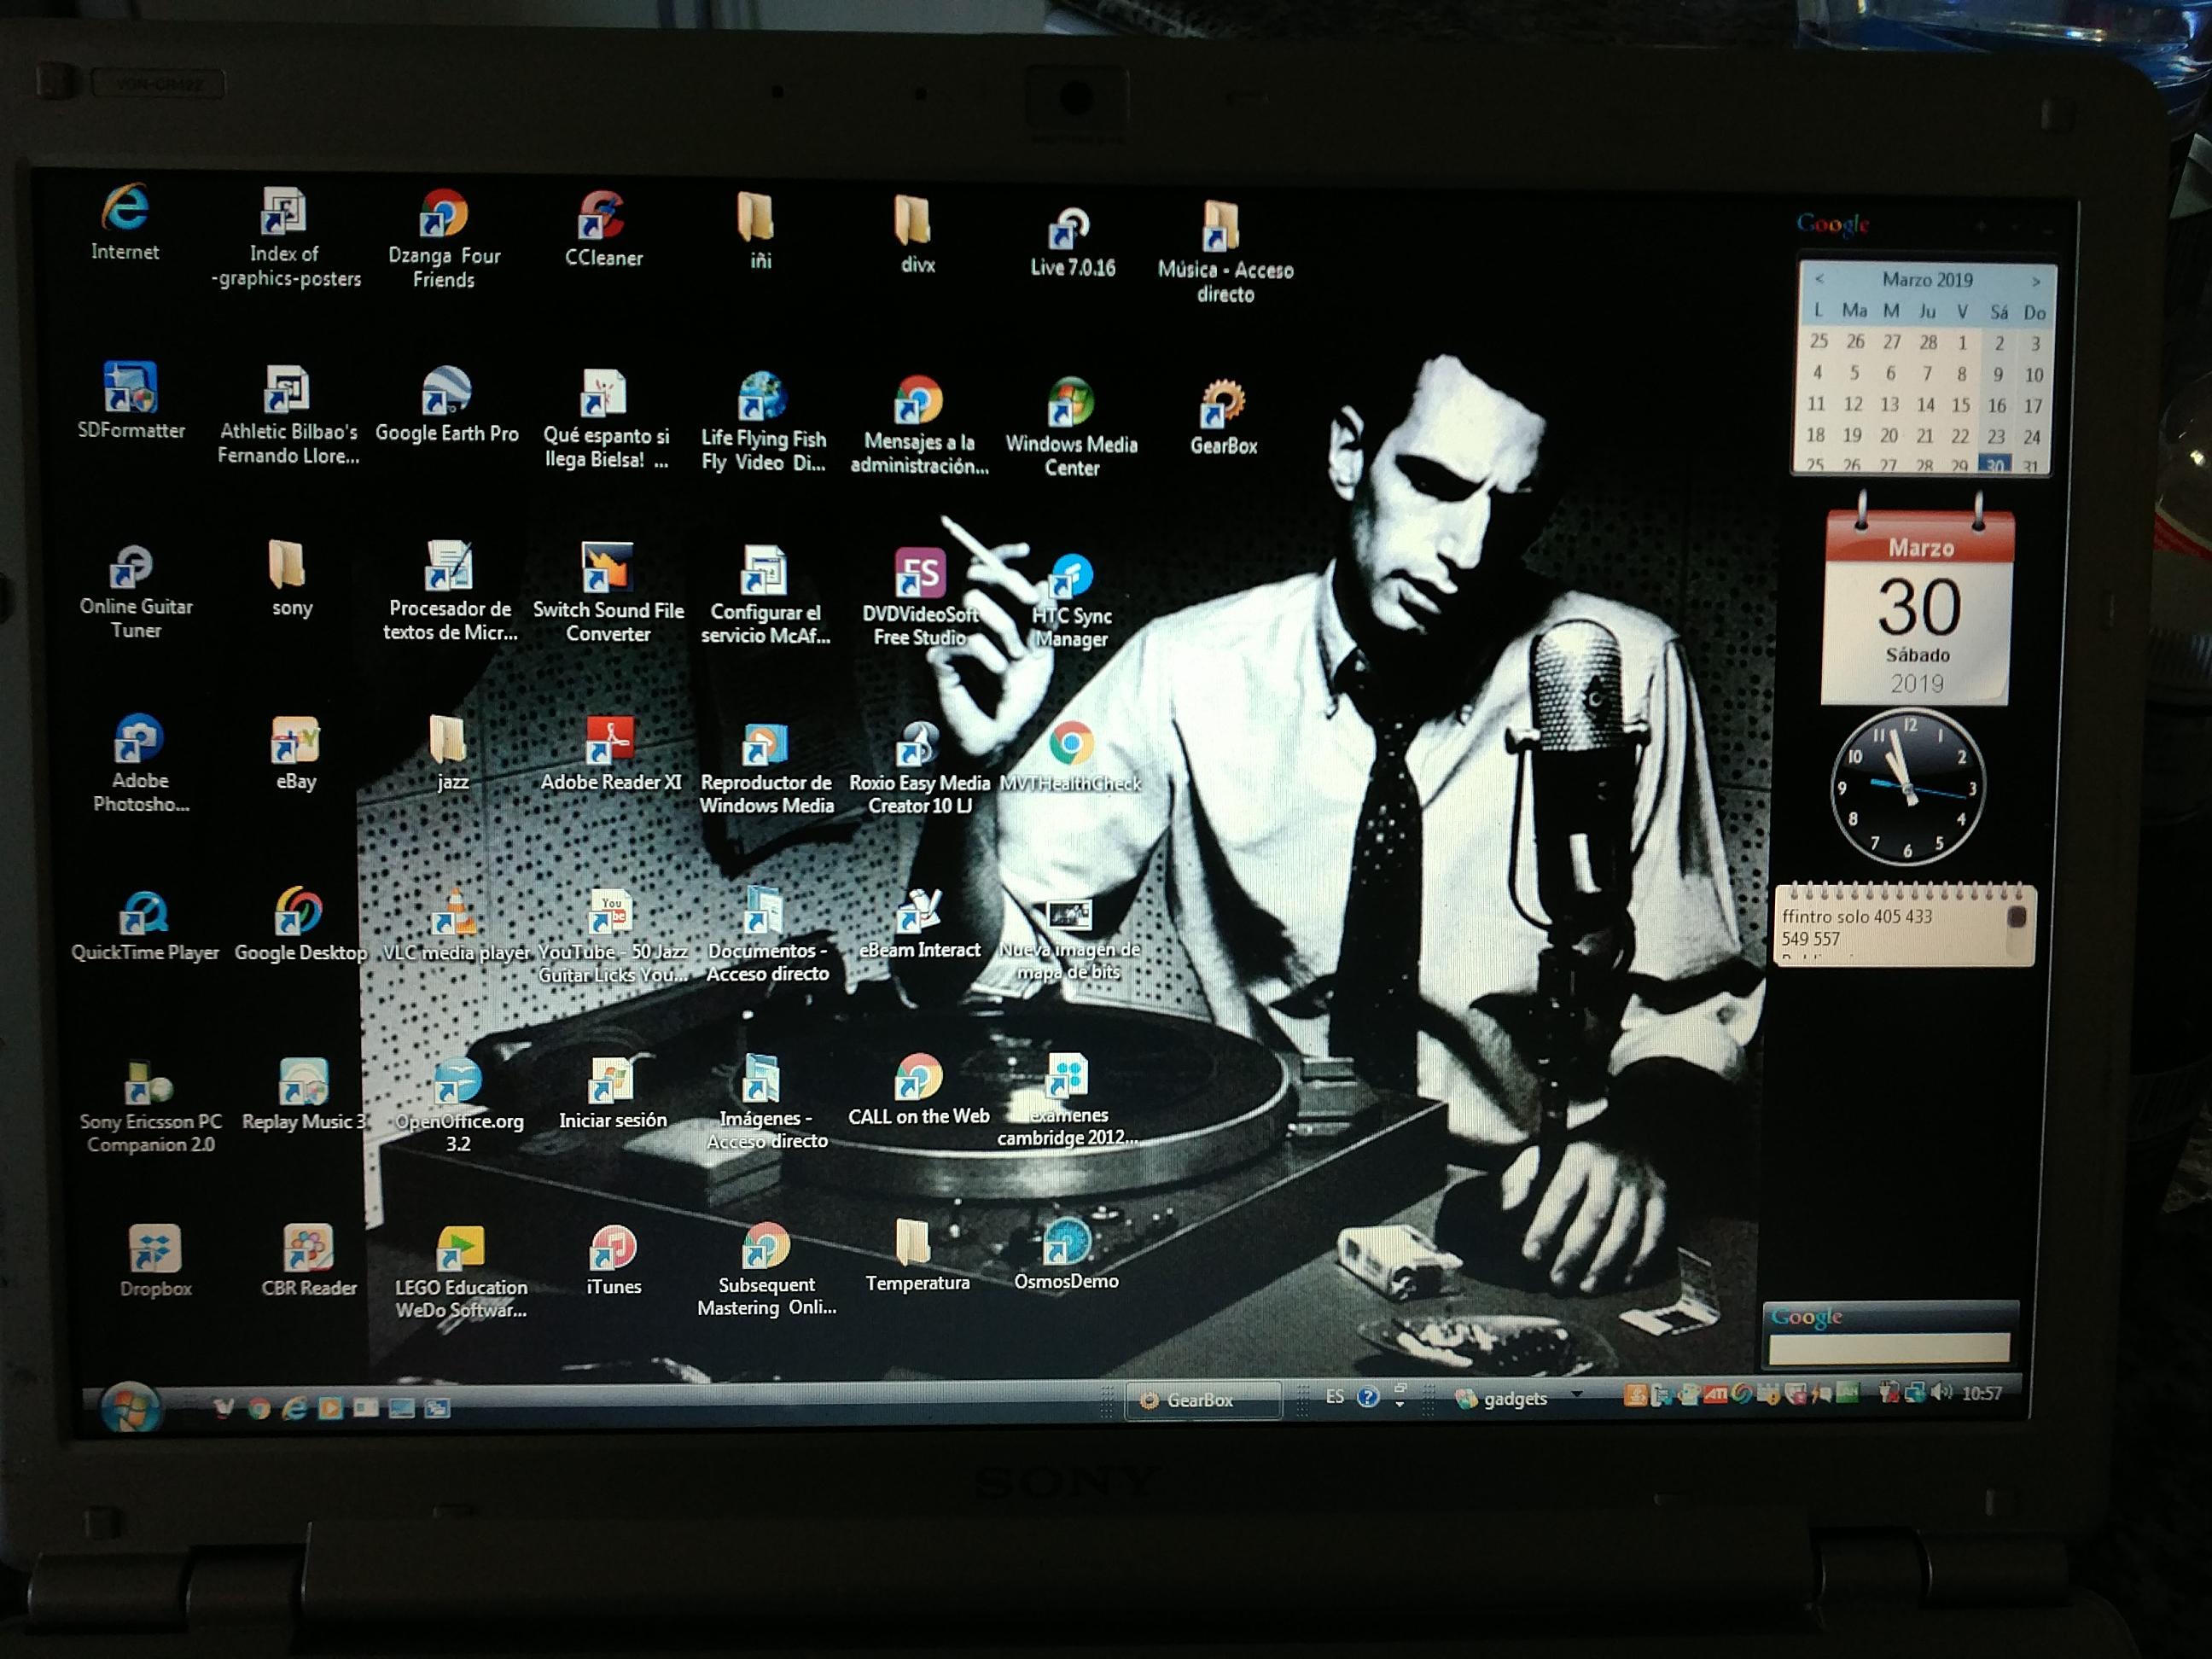This screenshot has width=2212, height=1659.
Task: Expand the gadgets toolbar dropdown arrow
Action: coord(1577,1394)
